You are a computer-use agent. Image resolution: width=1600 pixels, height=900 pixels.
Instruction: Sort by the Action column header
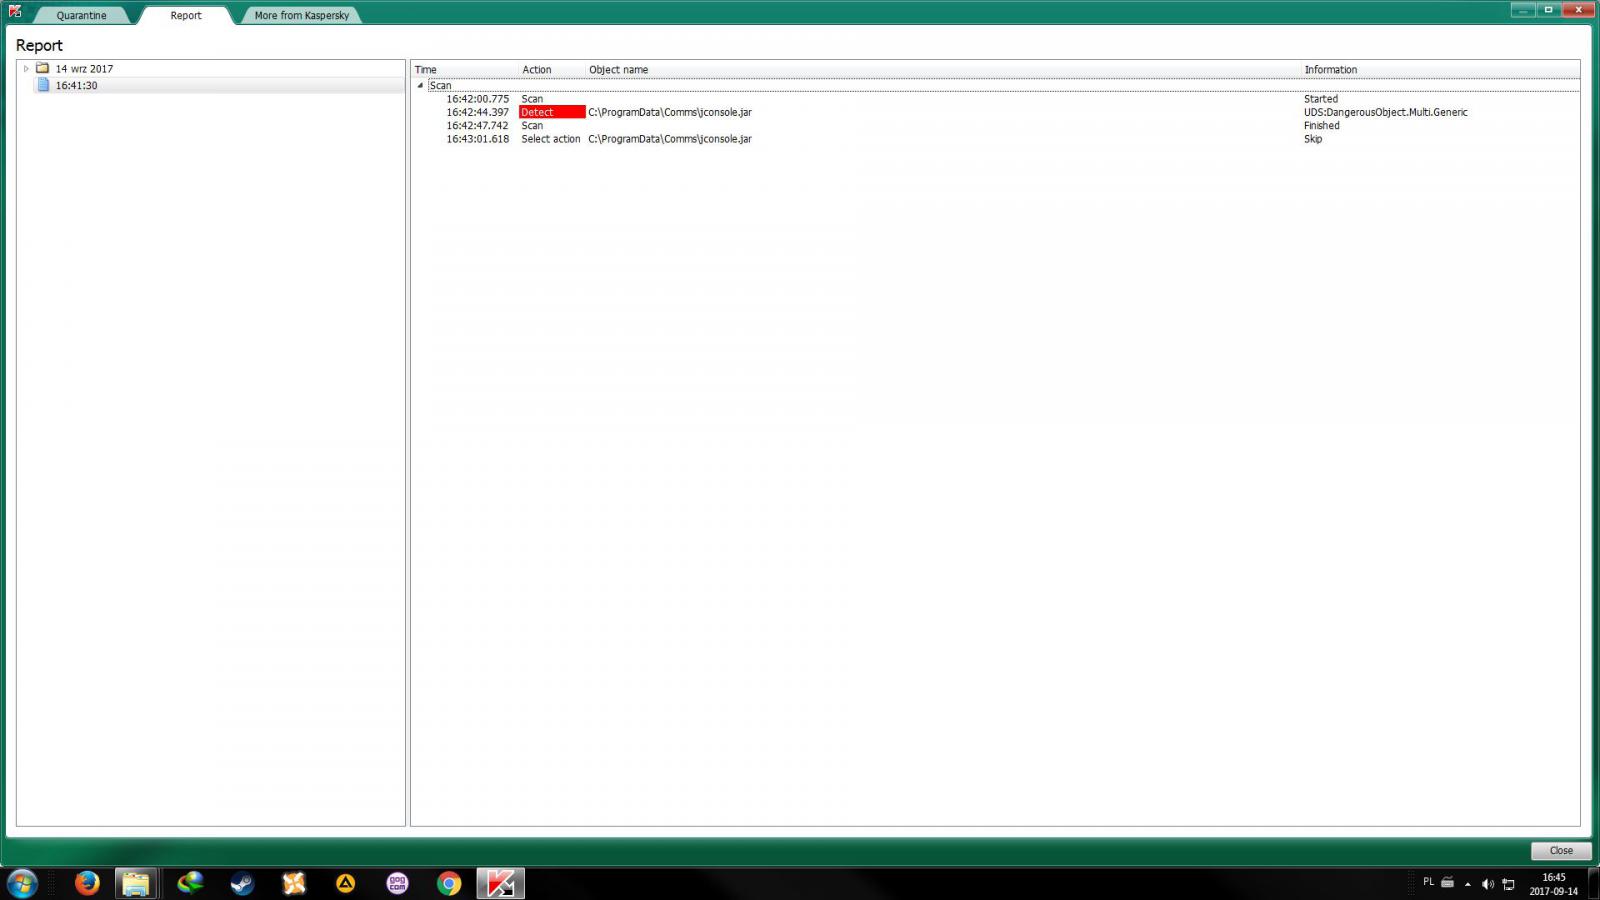552,70
